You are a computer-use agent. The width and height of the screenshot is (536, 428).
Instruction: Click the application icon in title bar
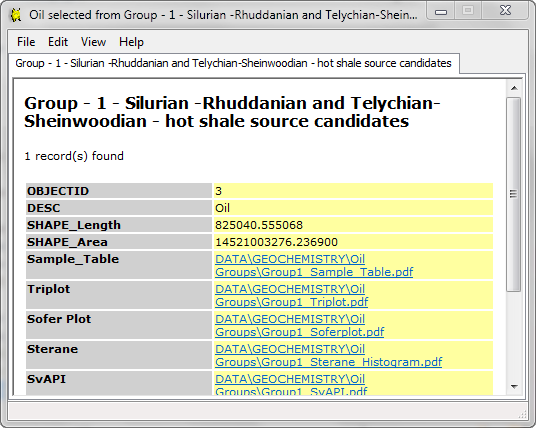point(16,15)
